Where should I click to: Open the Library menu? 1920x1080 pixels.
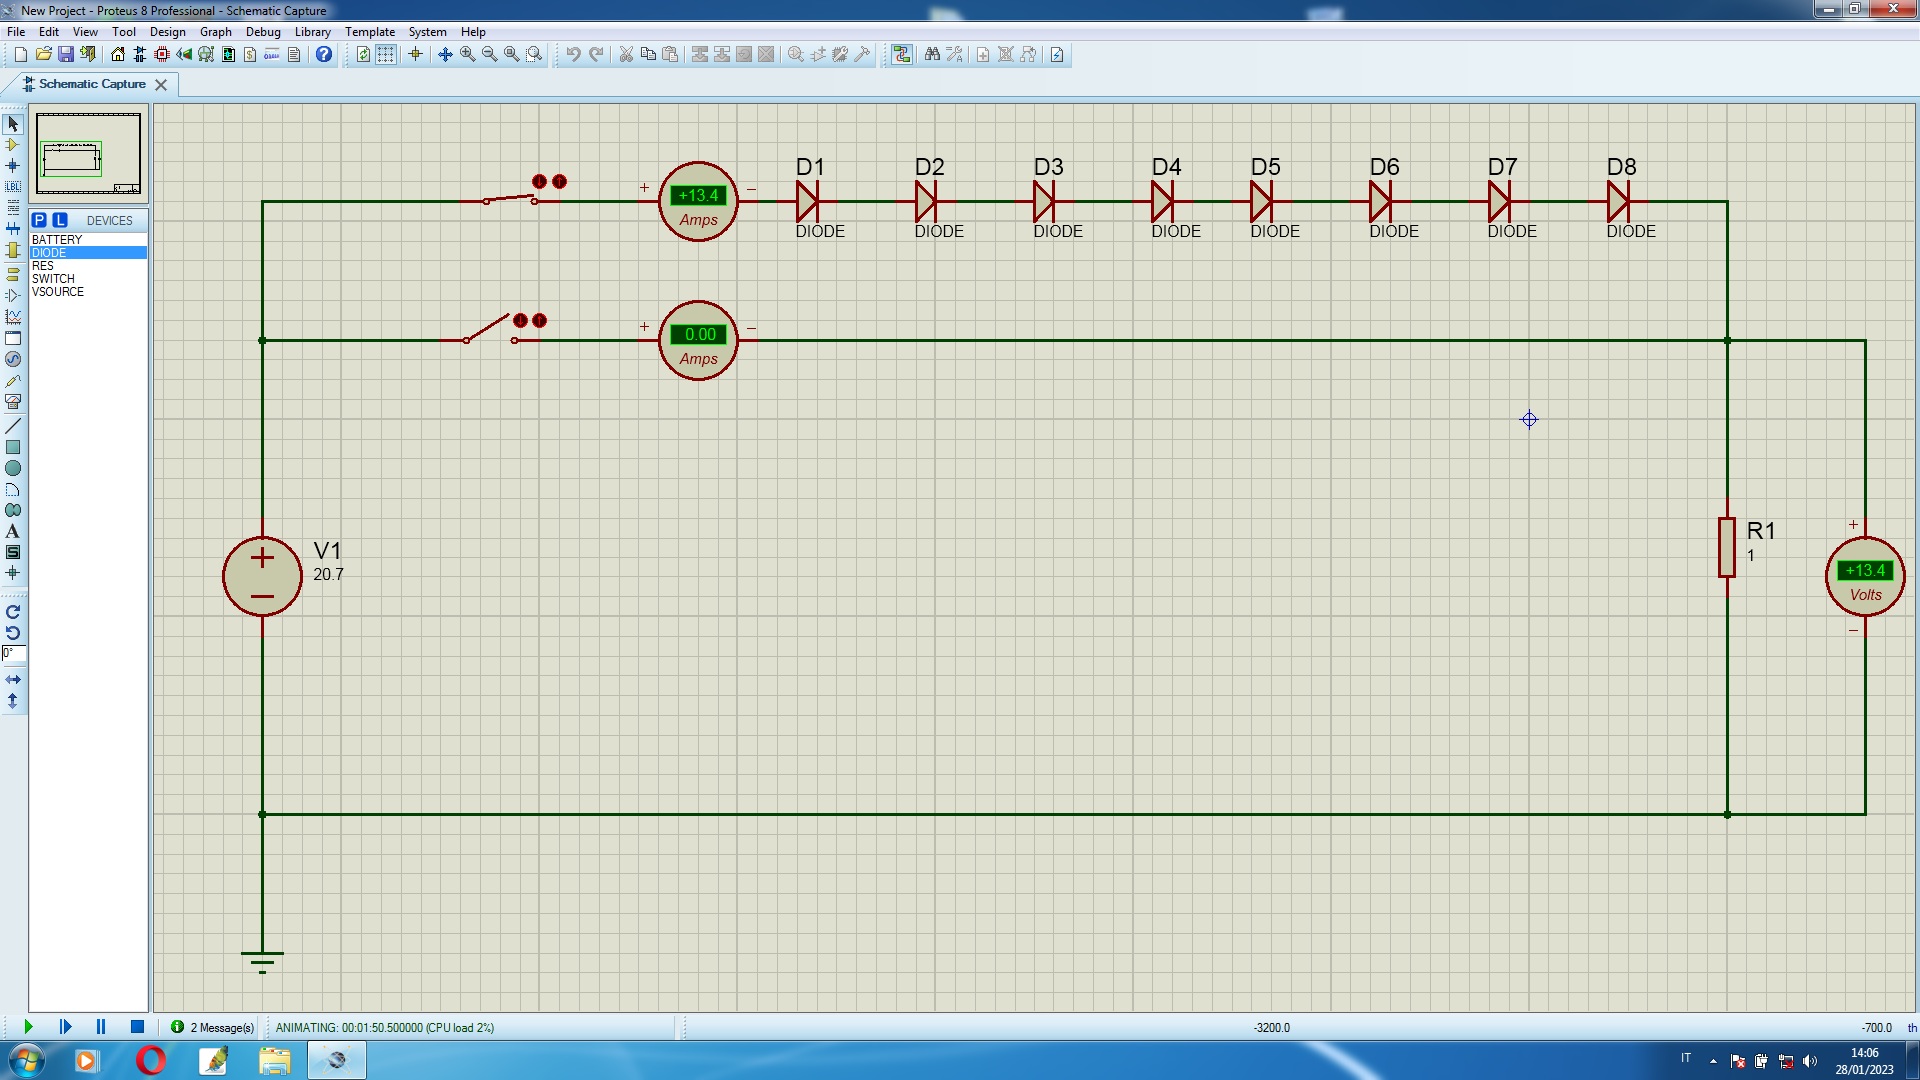pos(312,32)
